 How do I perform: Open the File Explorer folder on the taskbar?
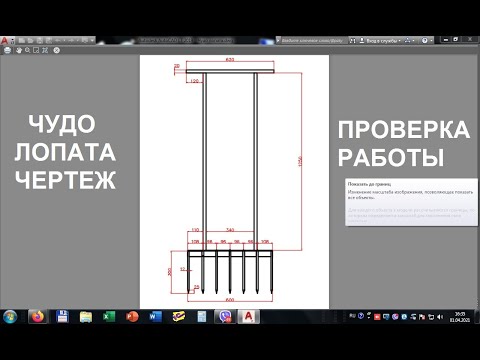pyautogui.click(x=86, y=317)
